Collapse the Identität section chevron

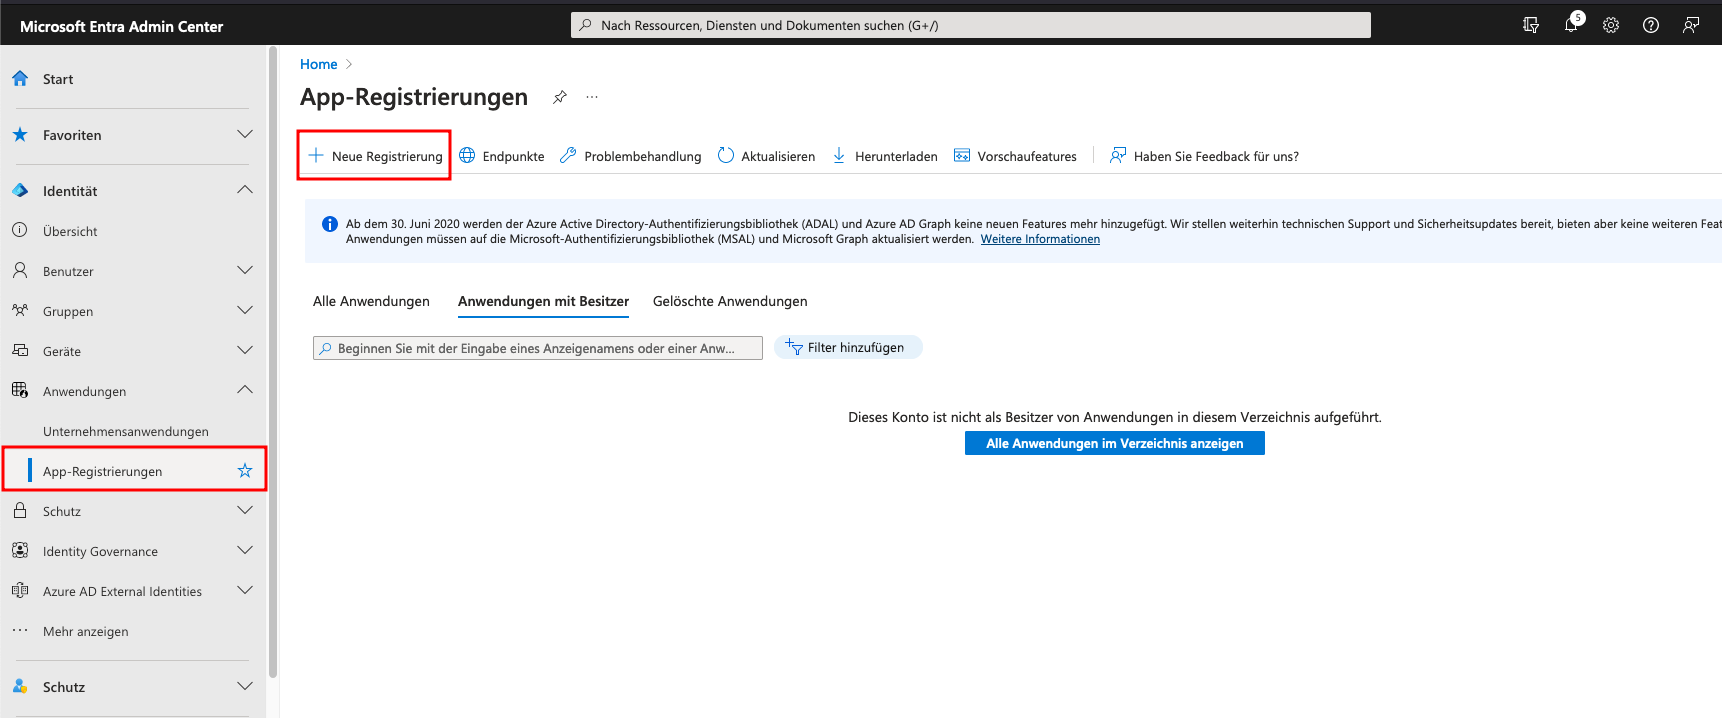pyautogui.click(x=245, y=190)
